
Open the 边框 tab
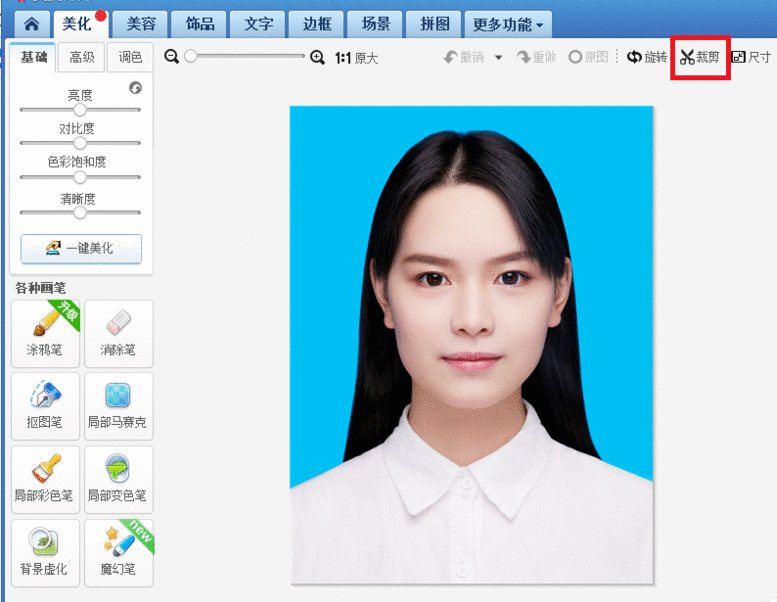coord(317,24)
